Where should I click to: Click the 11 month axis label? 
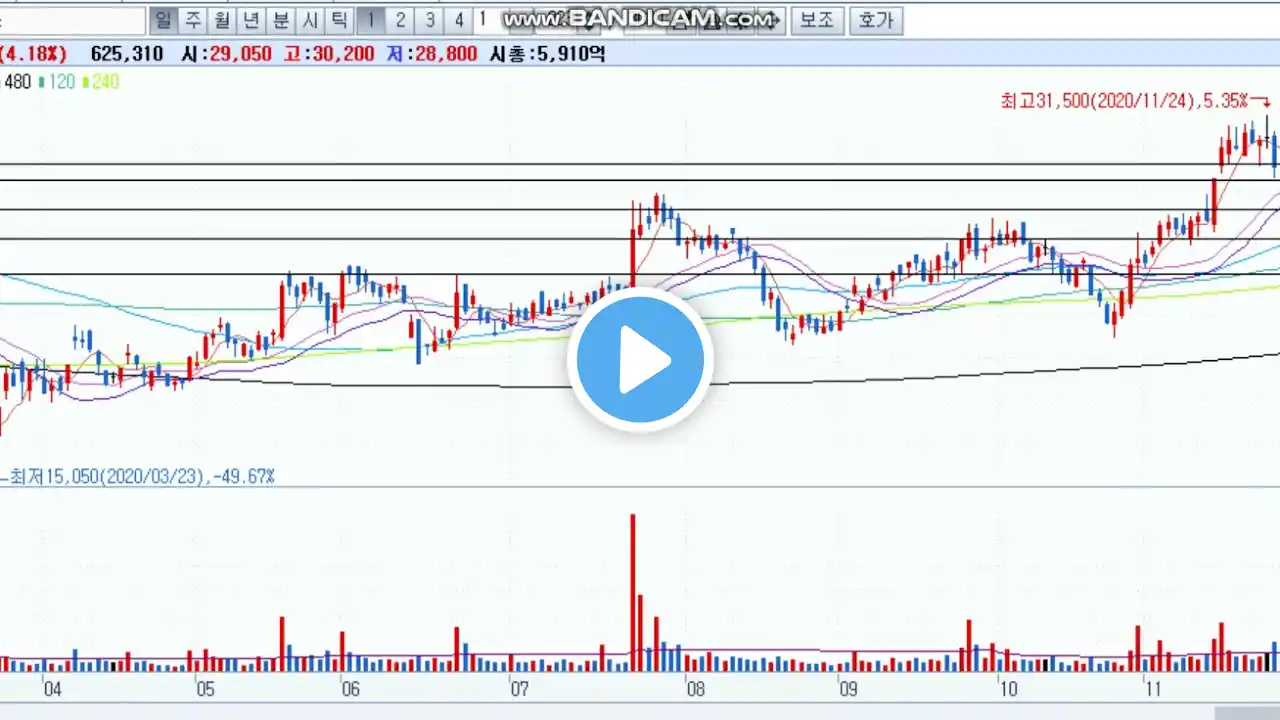[x=1153, y=688]
